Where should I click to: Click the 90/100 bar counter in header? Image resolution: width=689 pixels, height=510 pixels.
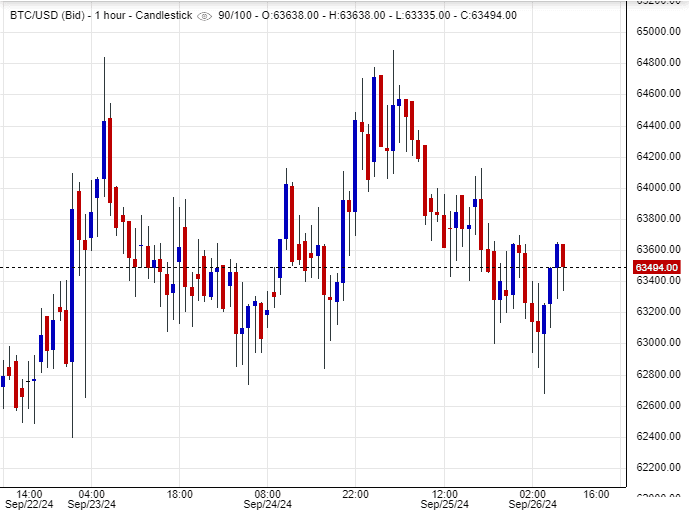[x=235, y=17]
